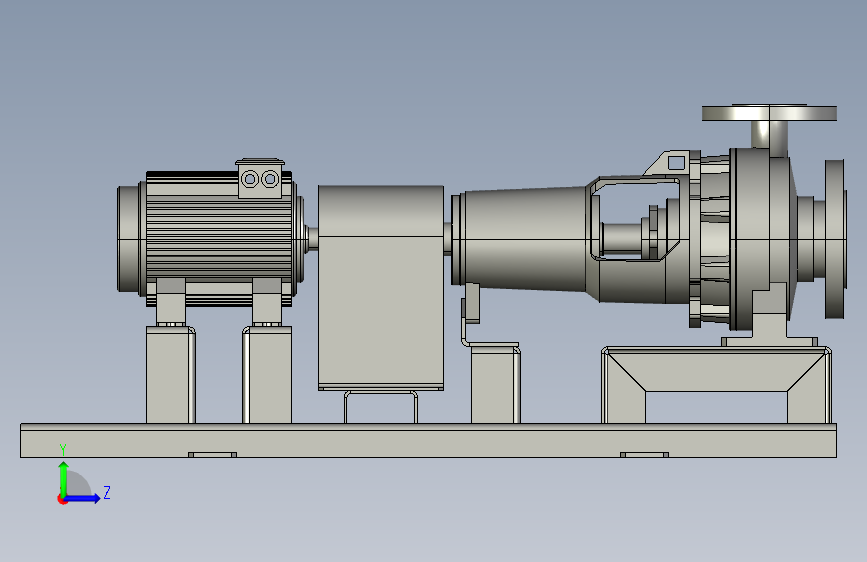Click the left cable gland on terminal box
The width and height of the screenshot is (867, 562).
click(250, 179)
